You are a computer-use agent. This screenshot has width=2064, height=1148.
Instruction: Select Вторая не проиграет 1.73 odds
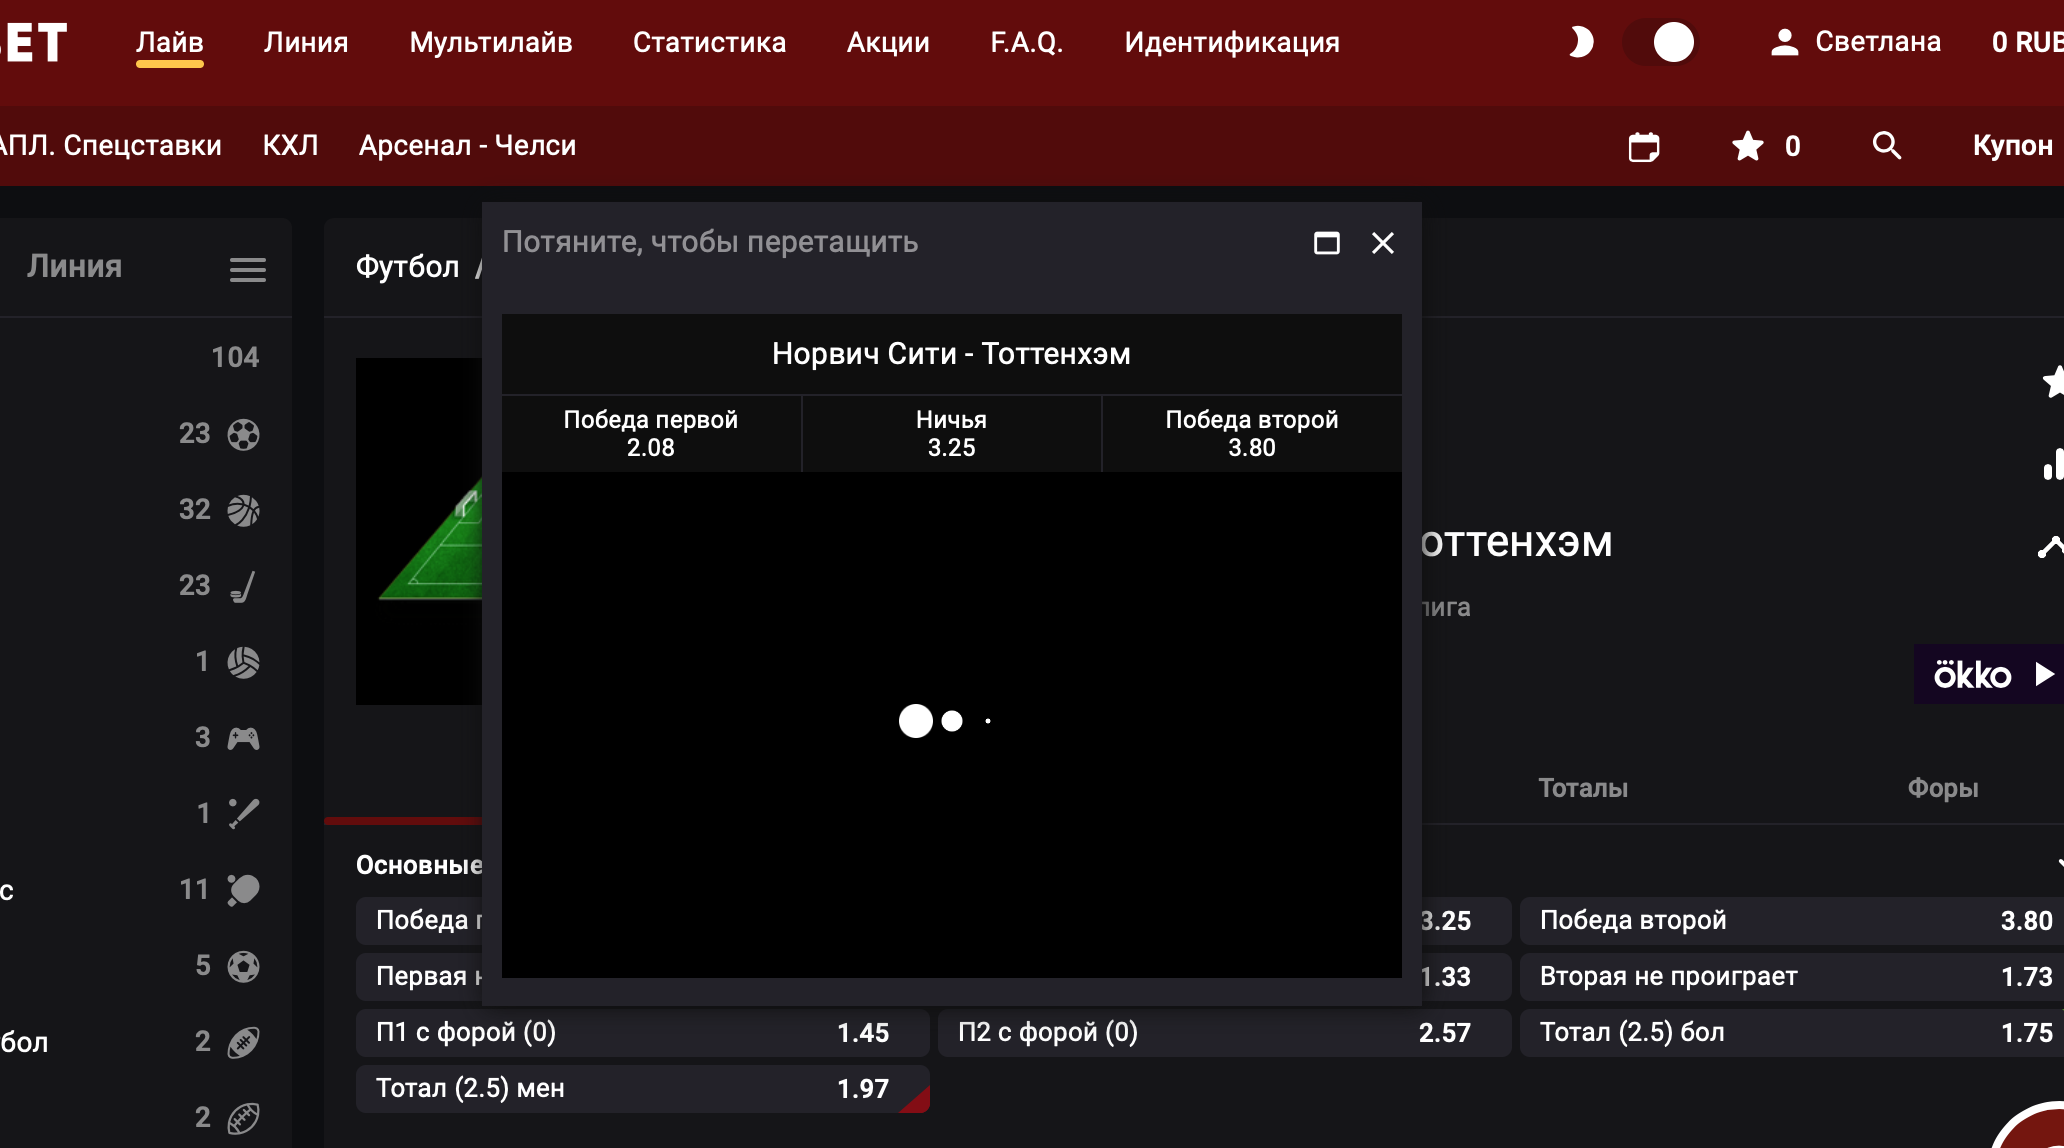tap(1792, 977)
